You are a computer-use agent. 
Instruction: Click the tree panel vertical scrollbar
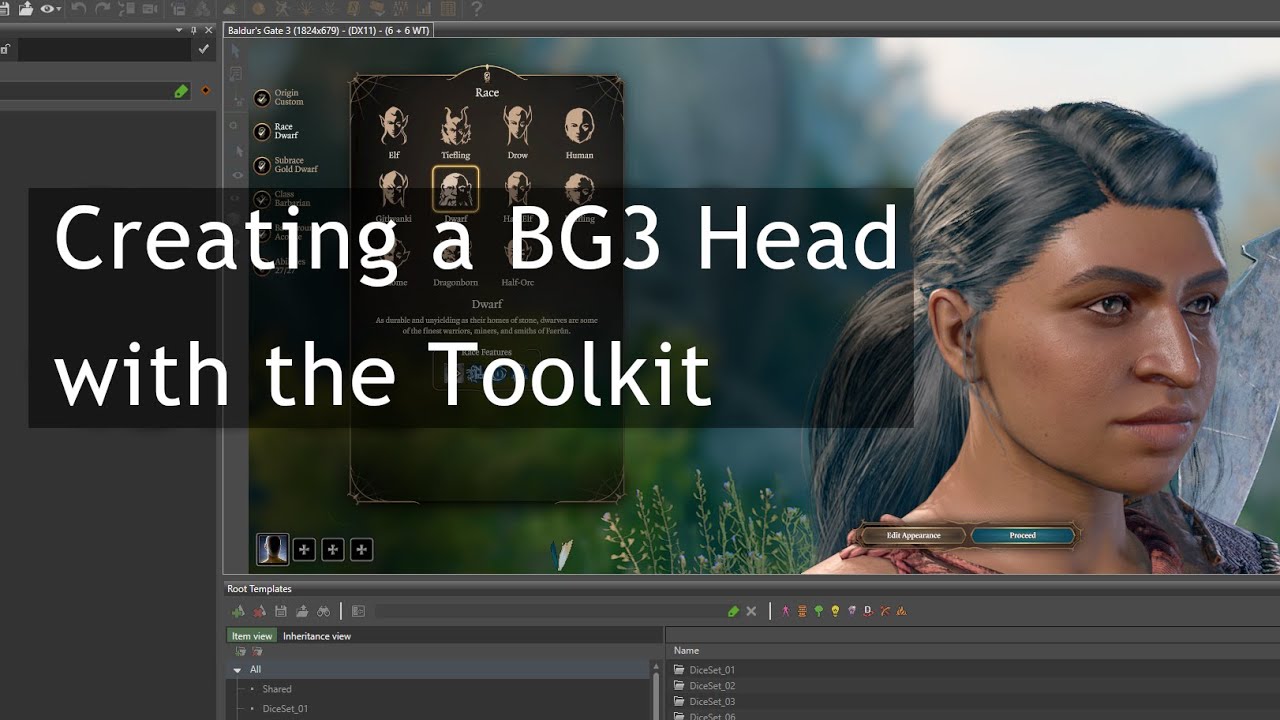pos(656,695)
